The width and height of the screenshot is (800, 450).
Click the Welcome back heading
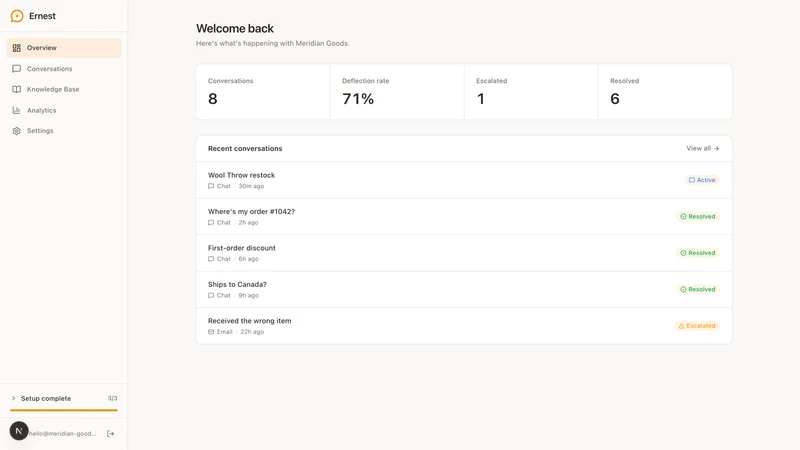tap(235, 29)
